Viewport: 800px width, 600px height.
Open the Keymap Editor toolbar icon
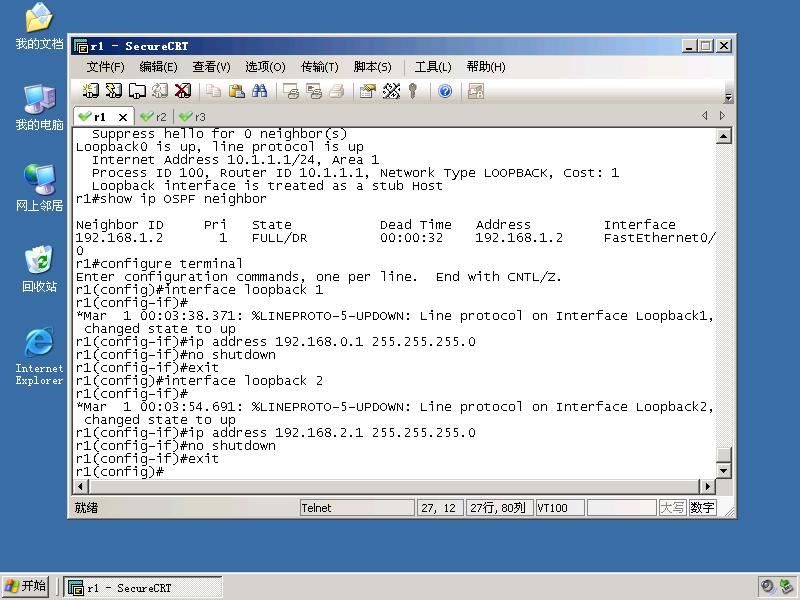point(391,91)
